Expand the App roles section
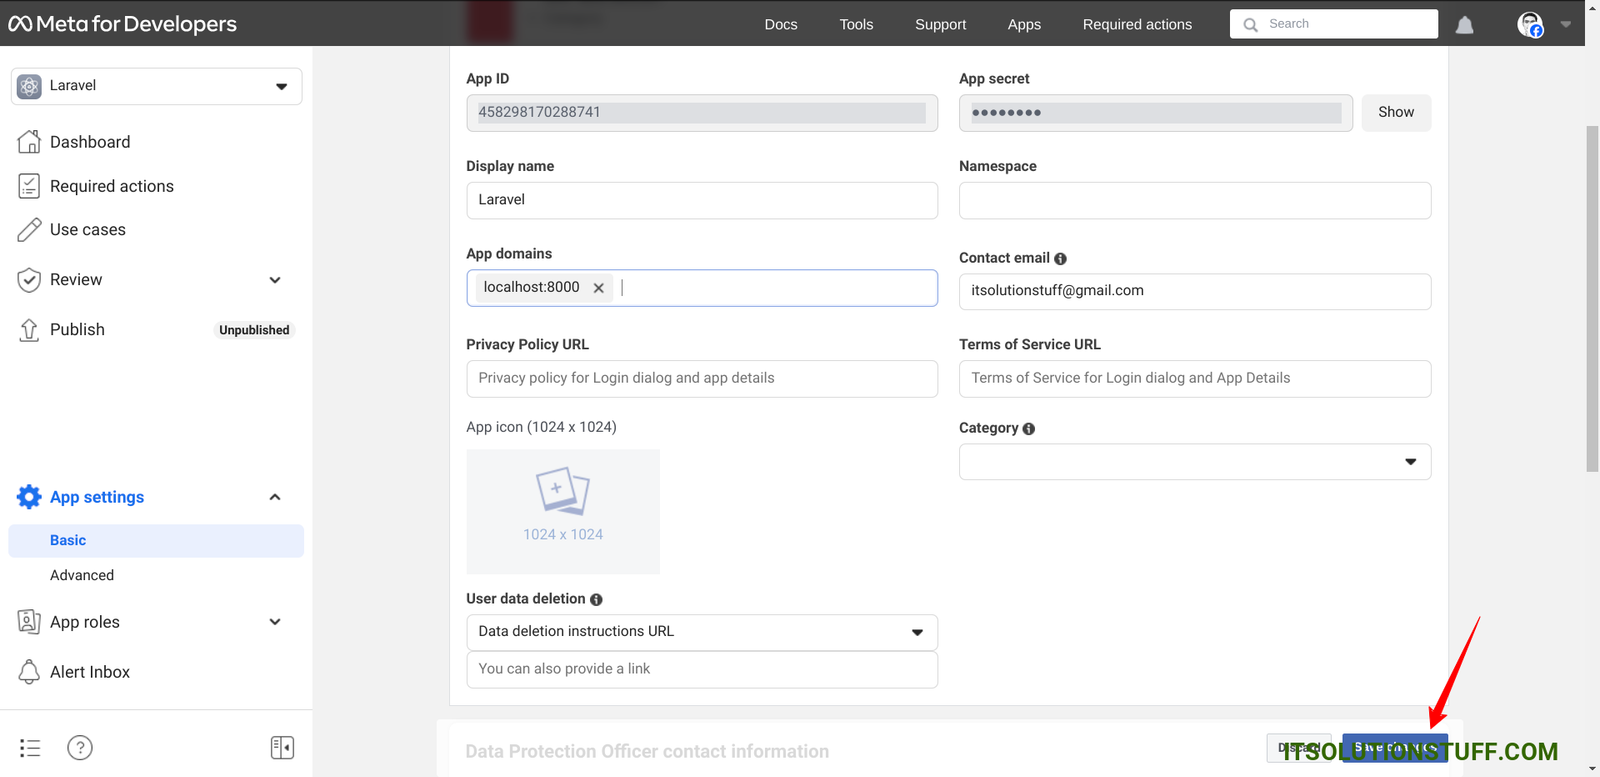This screenshot has width=1600, height=777. [275, 622]
